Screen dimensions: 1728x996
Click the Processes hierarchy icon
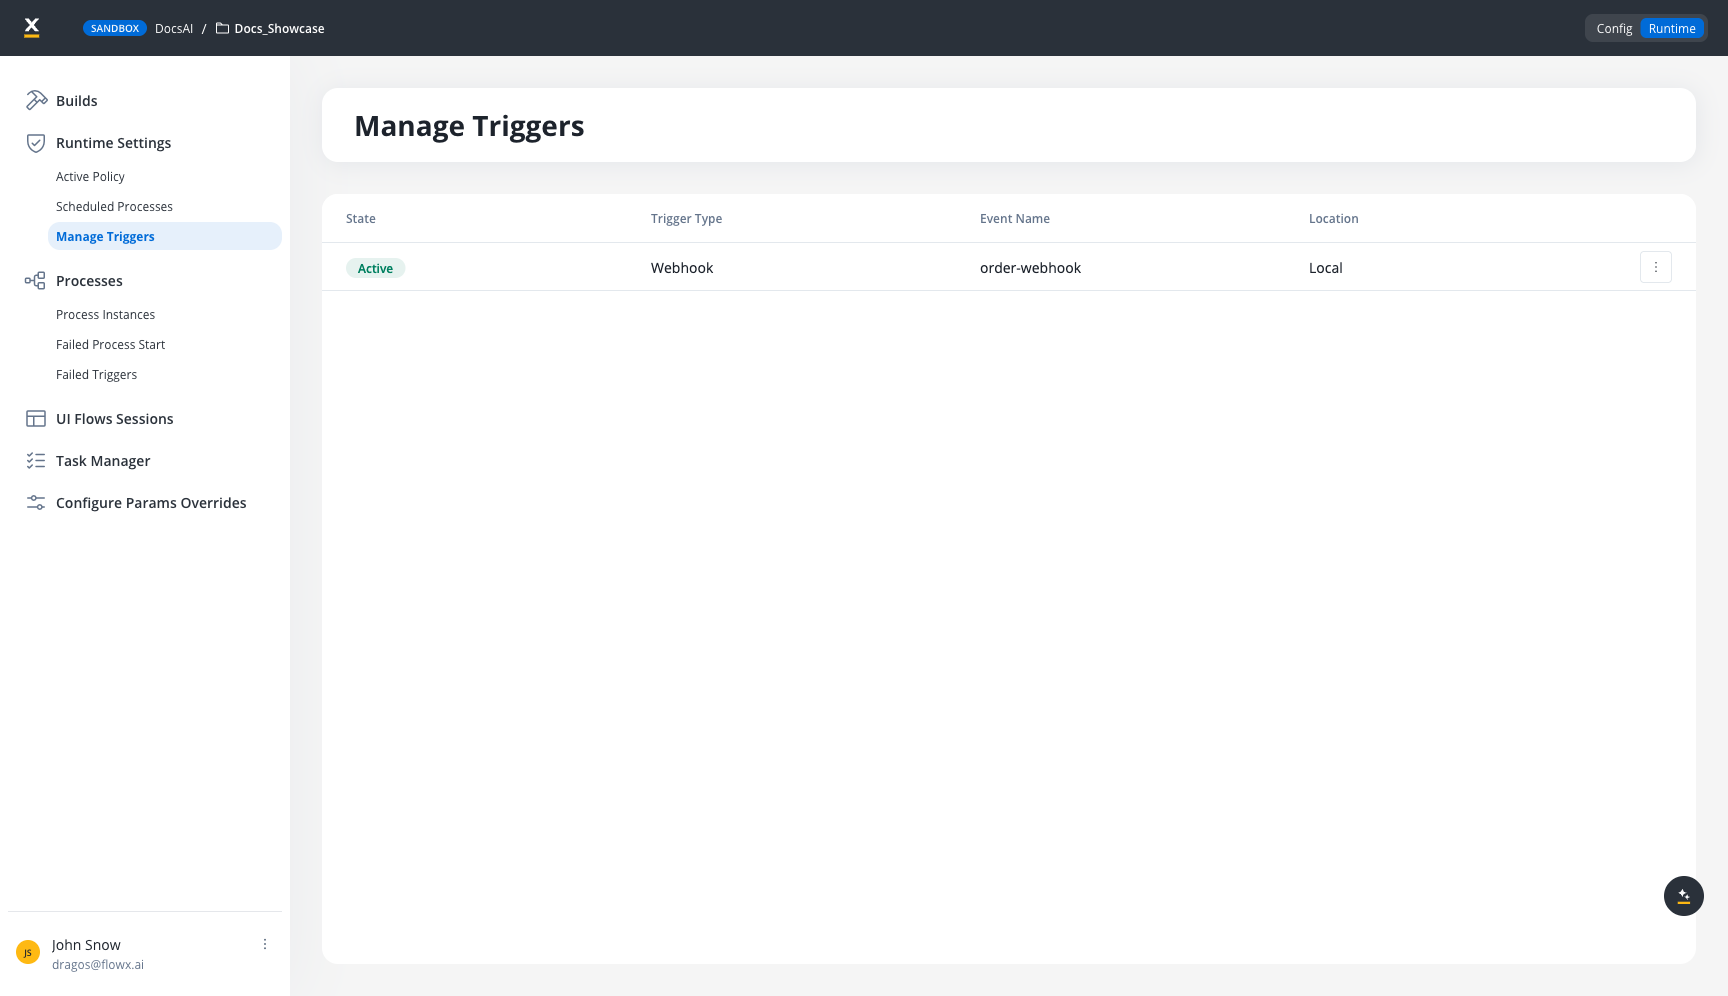click(x=36, y=280)
